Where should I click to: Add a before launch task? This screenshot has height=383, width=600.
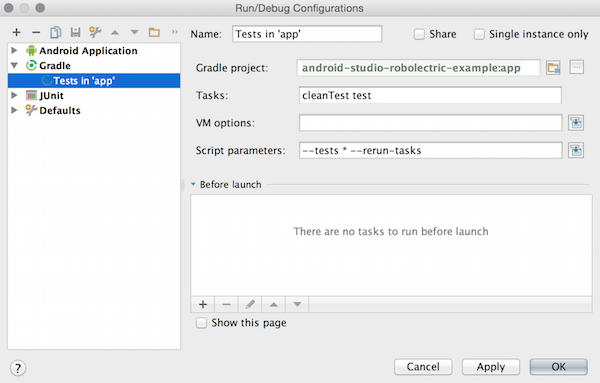203,305
